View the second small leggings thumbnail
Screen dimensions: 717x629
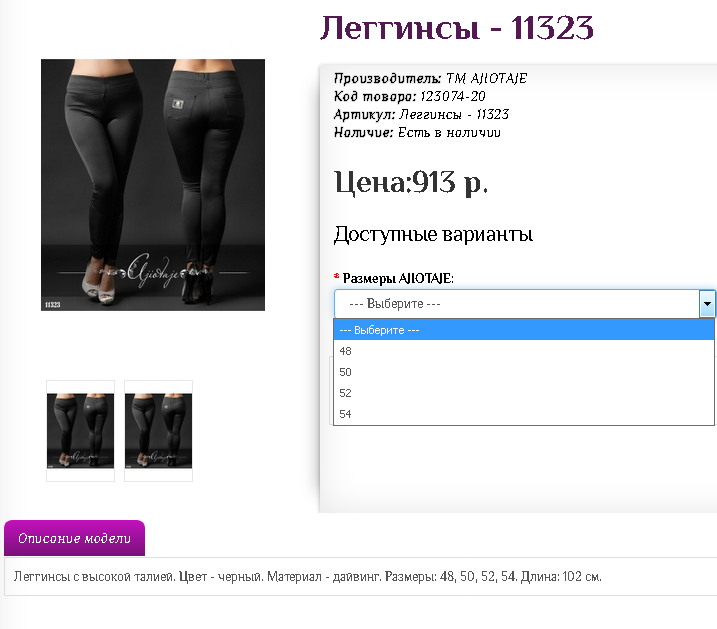158,431
